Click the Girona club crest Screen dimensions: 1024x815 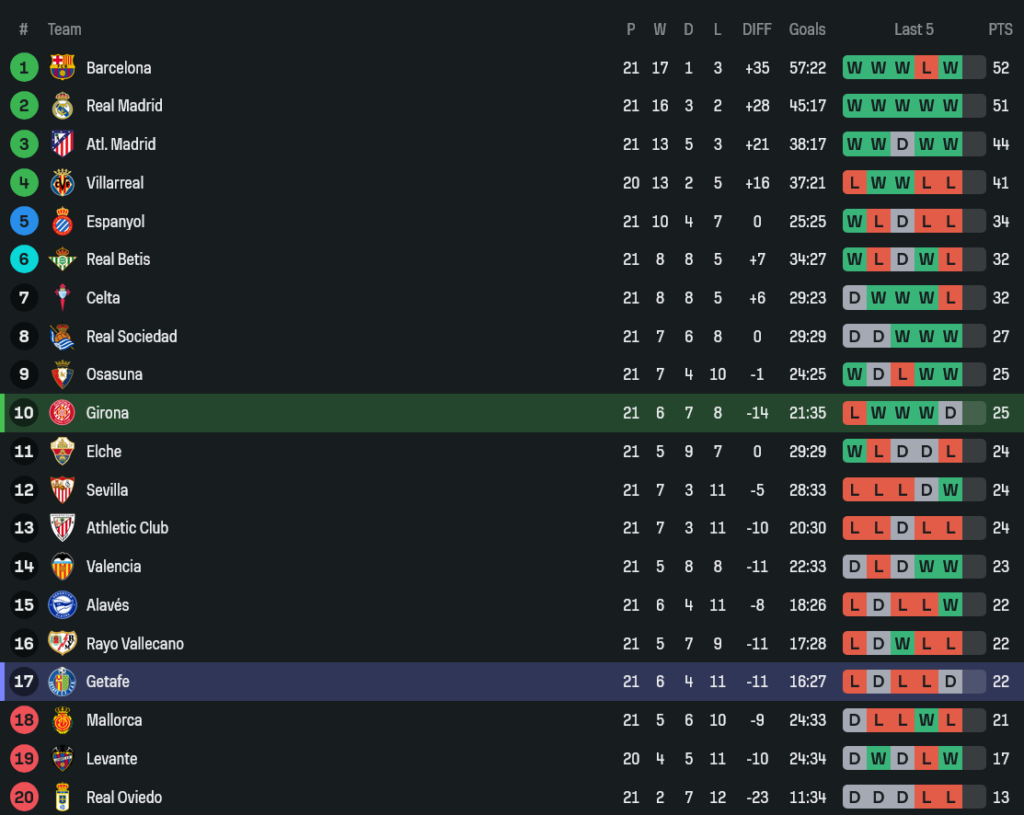pos(62,412)
